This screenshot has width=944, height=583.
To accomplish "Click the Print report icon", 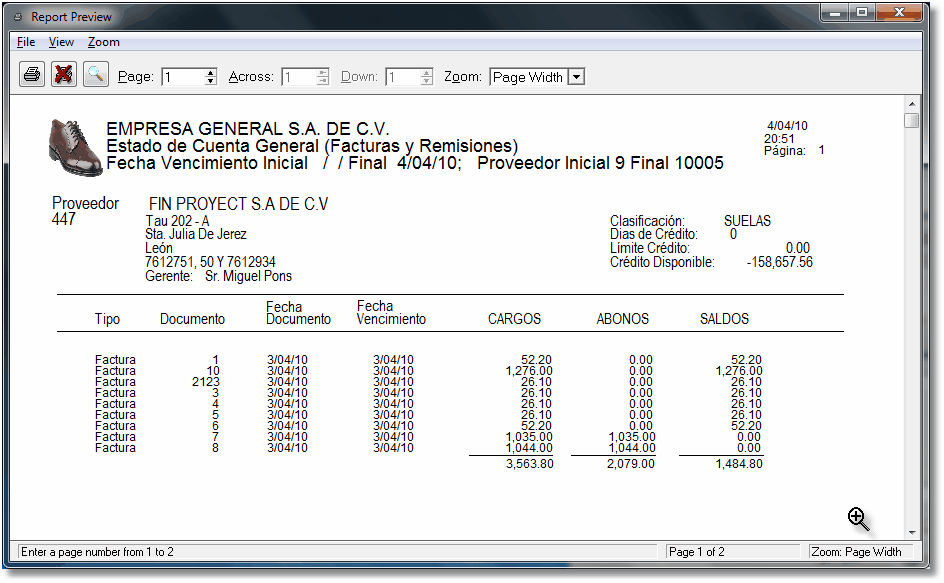I will [x=32, y=74].
